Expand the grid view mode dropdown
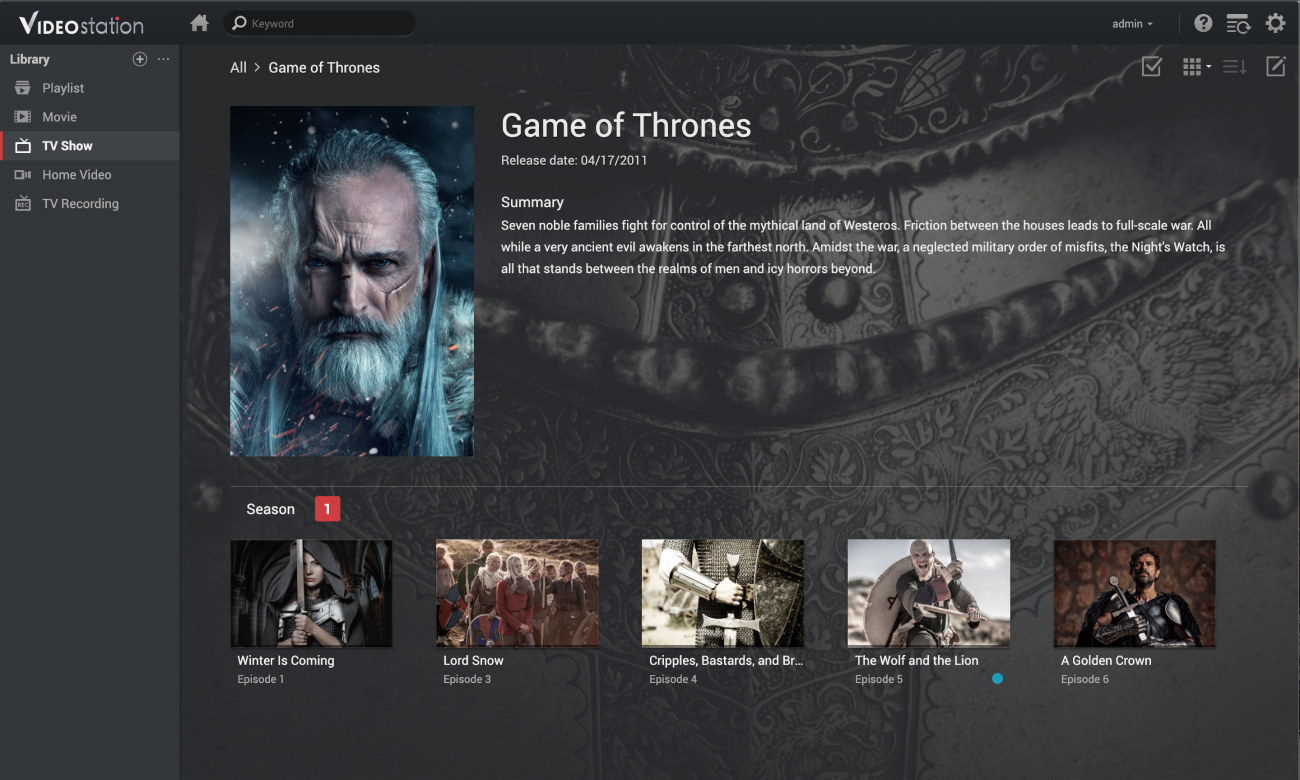Image resolution: width=1300 pixels, height=780 pixels. click(x=1196, y=67)
